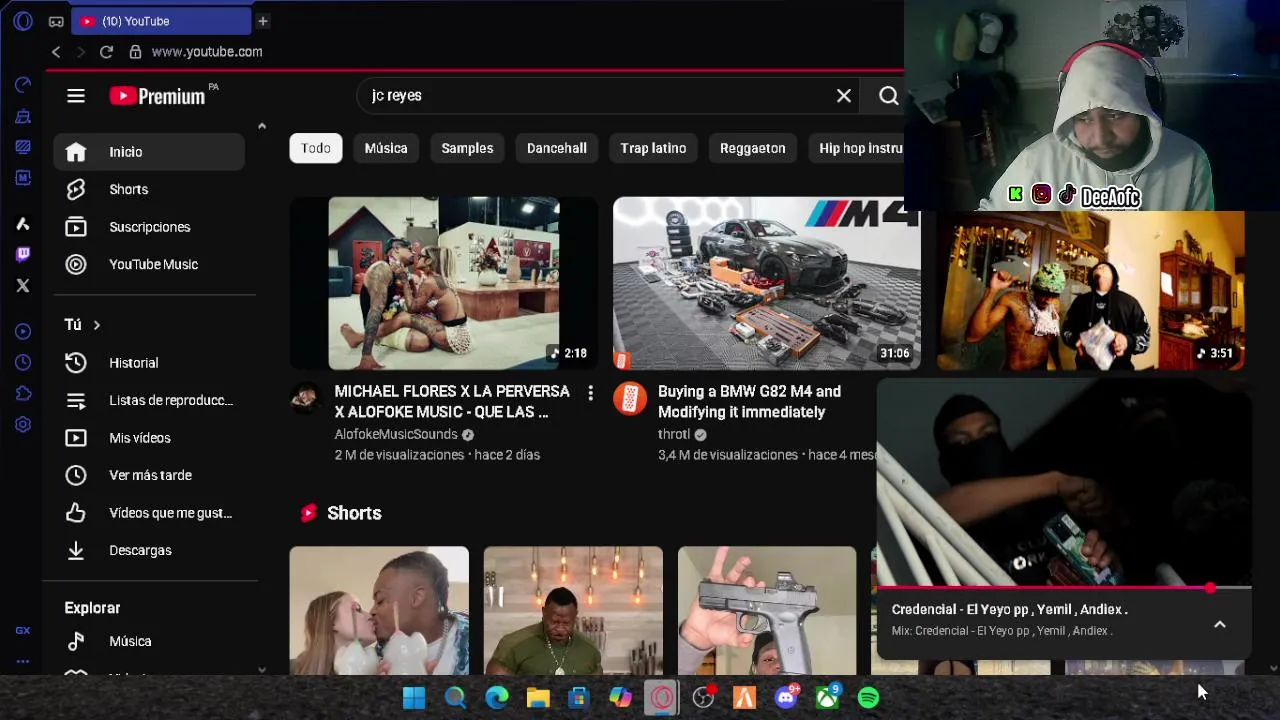
Task: Open Ver más tarde list
Action: 149,475
